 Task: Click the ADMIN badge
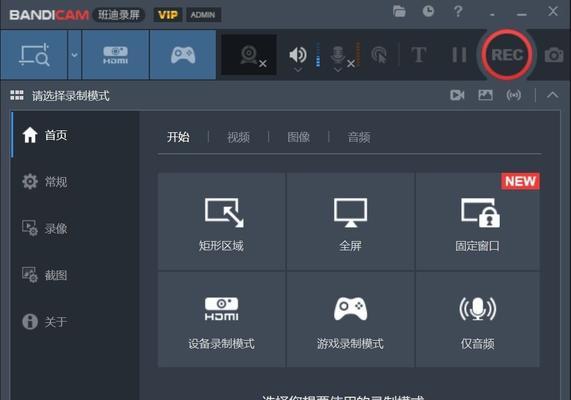(203, 15)
